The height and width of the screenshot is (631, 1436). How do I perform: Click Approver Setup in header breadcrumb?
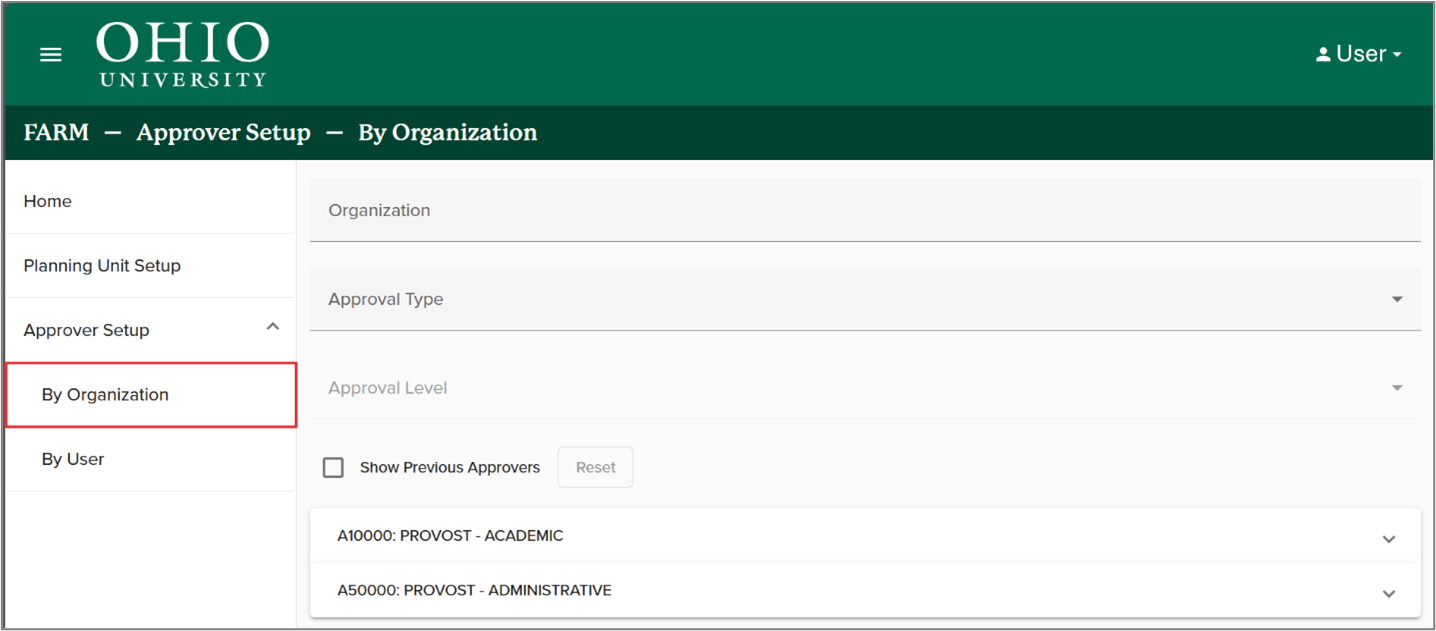pyautogui.click(x=223, y=133)
